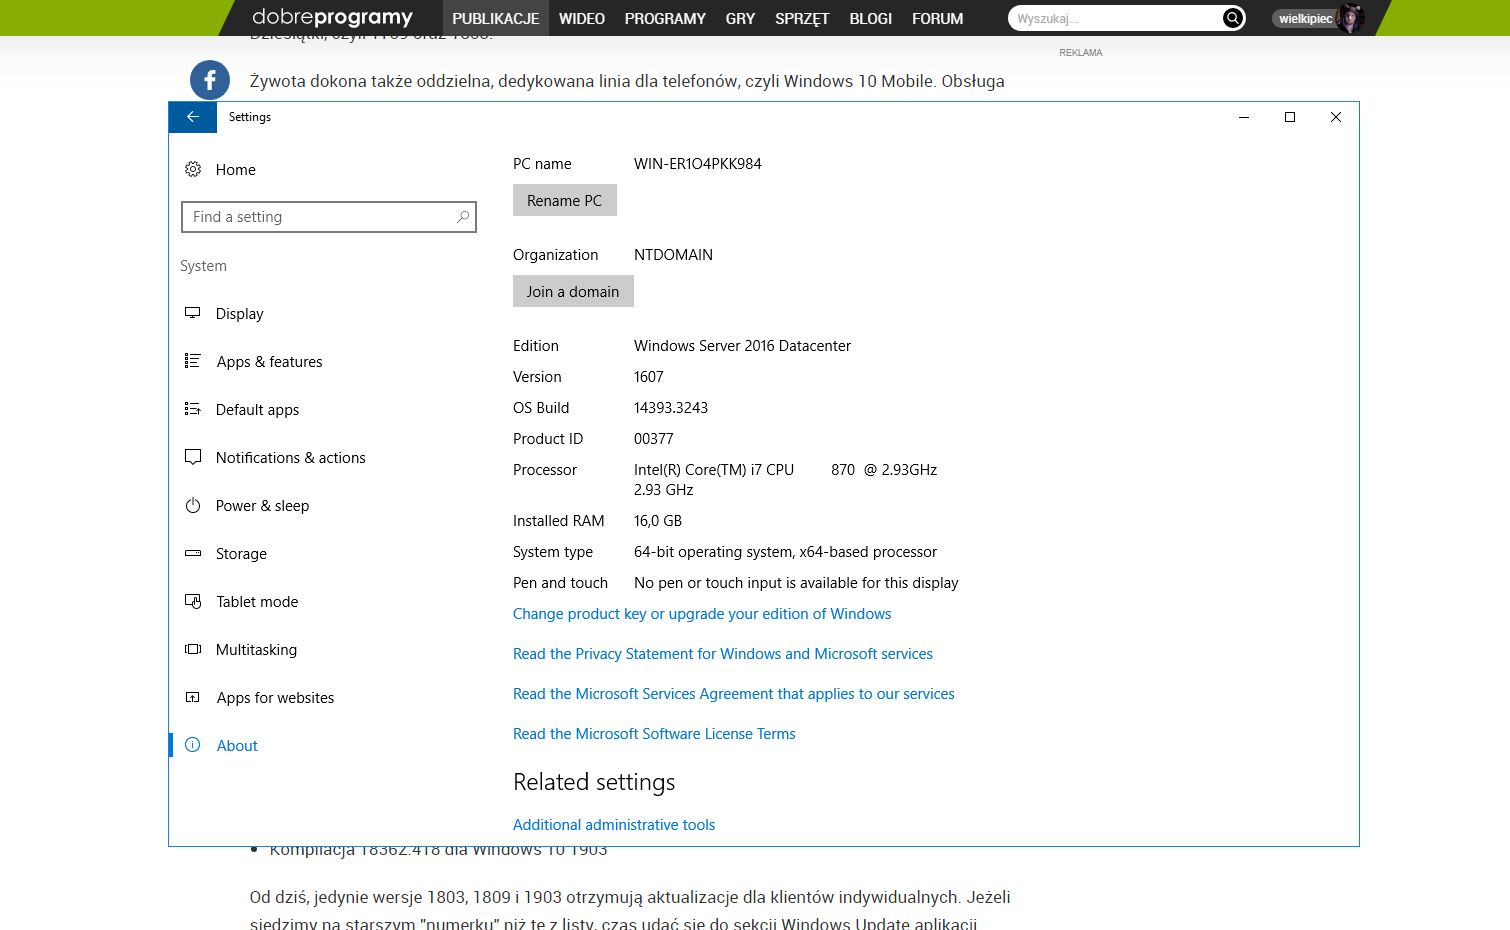Click the Home gear icon
This screenshot has width=1510, height=930.
[x=193, y=170]
